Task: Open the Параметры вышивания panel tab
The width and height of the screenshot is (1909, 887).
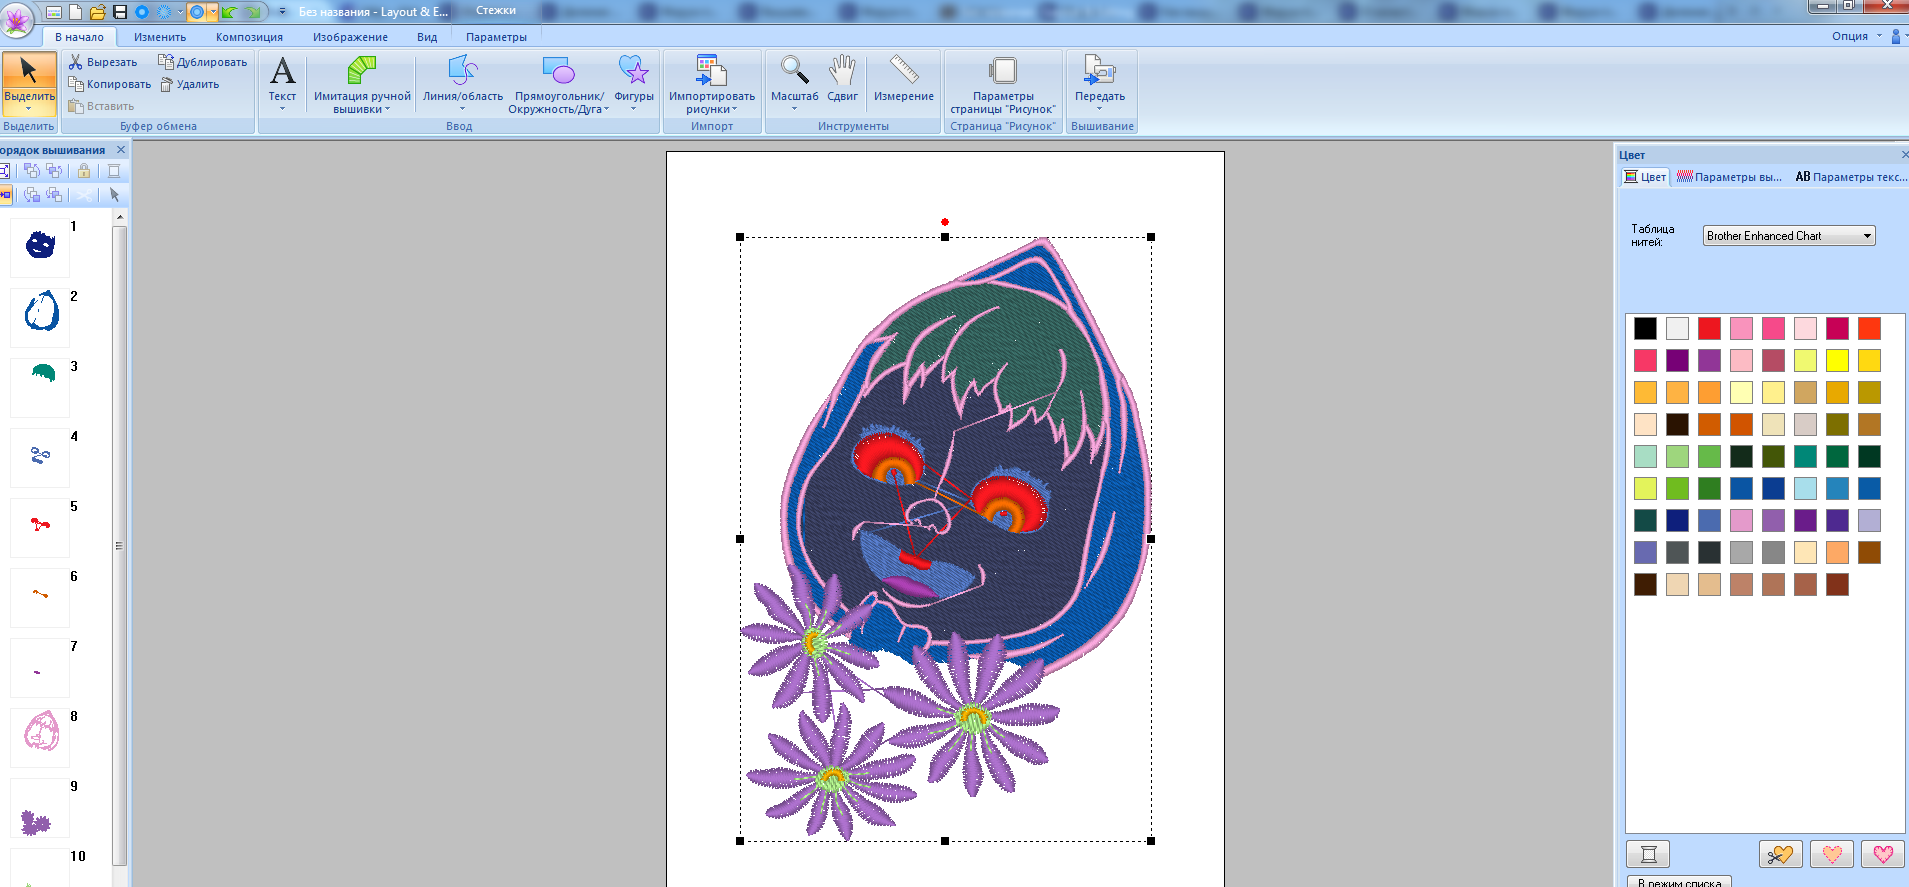Action: click(x=1729, y=177)
